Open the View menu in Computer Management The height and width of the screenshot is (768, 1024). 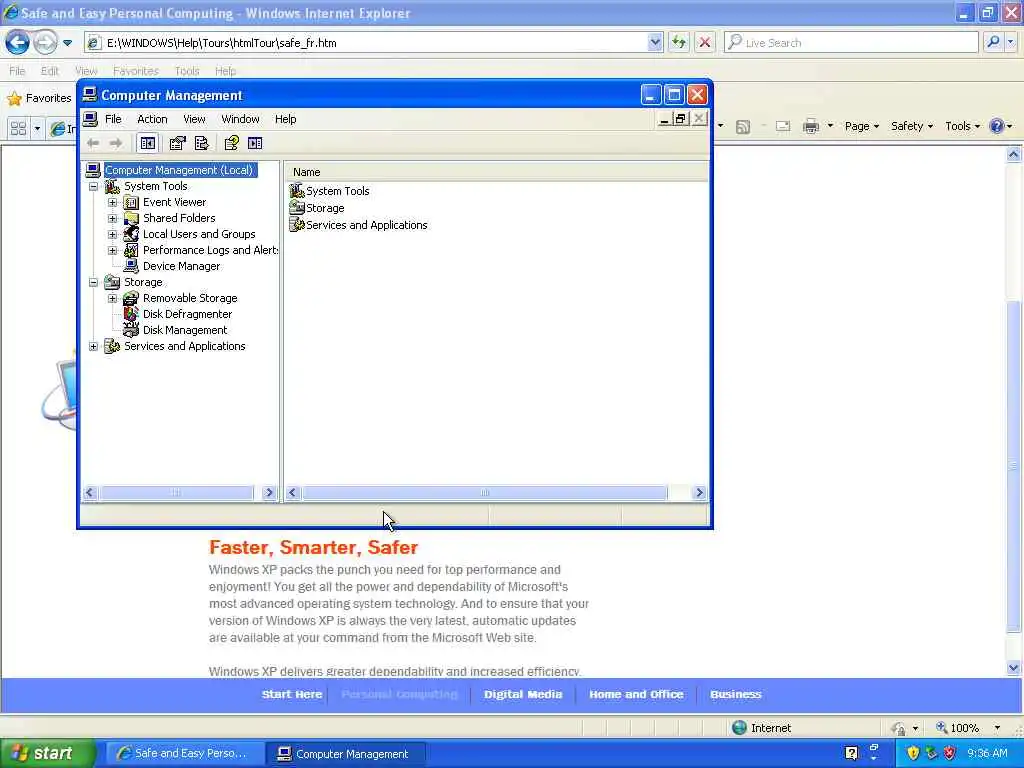pyautogui.click(x=194, y=119)
